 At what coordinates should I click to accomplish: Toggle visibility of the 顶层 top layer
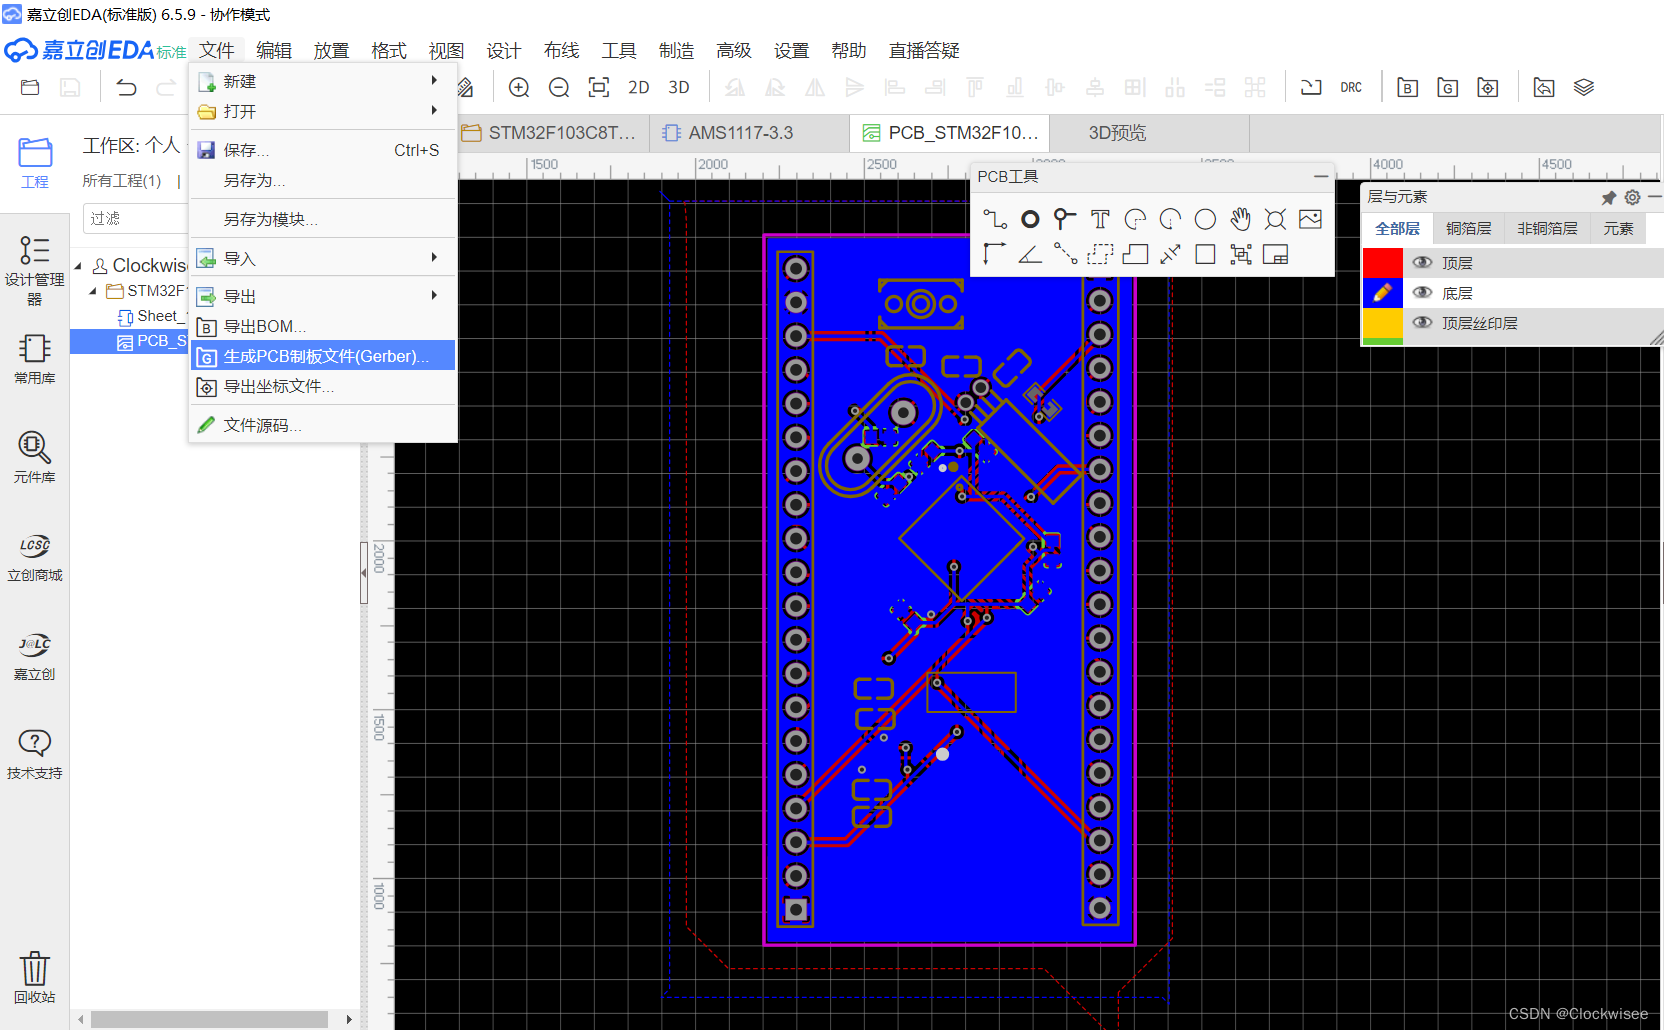tap(1422, 263)
